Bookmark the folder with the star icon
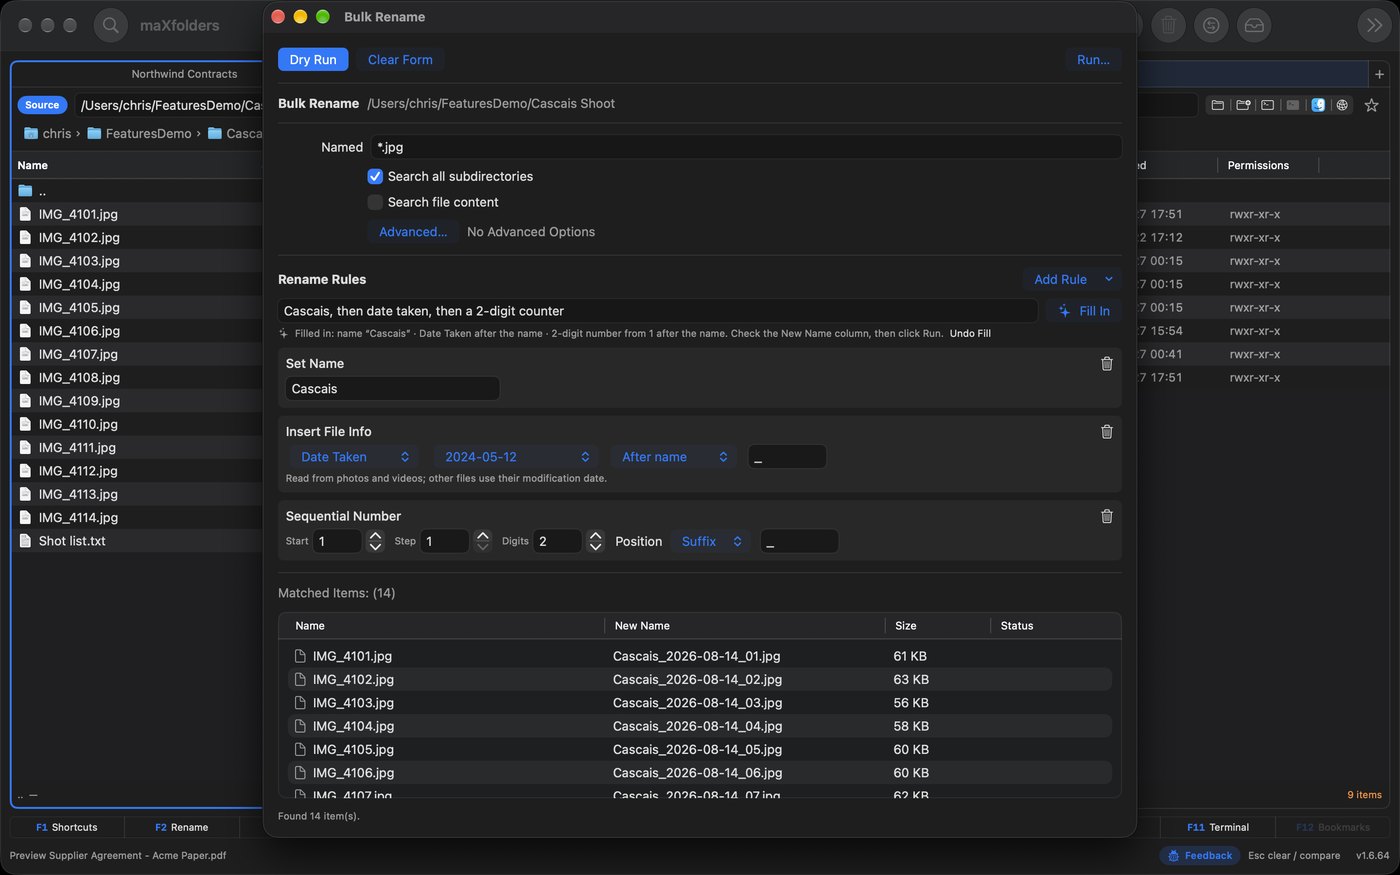This screenshot has width=1400, height=875. pos(1372,105)
